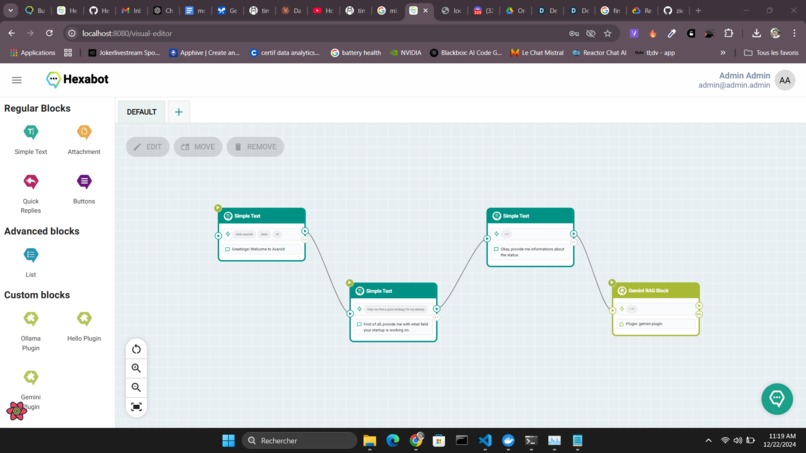Select the Hello Plugin block
Image resolution: width=806 pixels, height=453 pixels.
click(x=84, y=327)
